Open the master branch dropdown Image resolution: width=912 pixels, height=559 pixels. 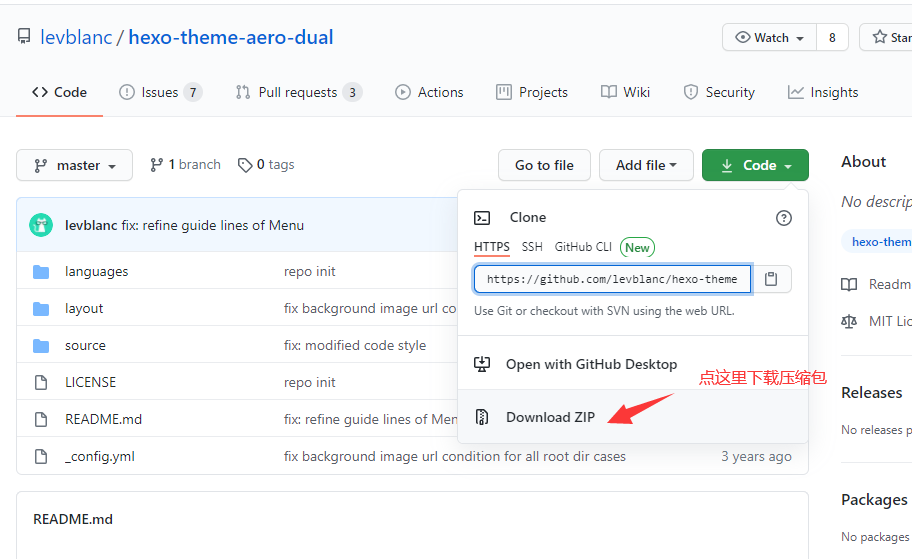75,165
